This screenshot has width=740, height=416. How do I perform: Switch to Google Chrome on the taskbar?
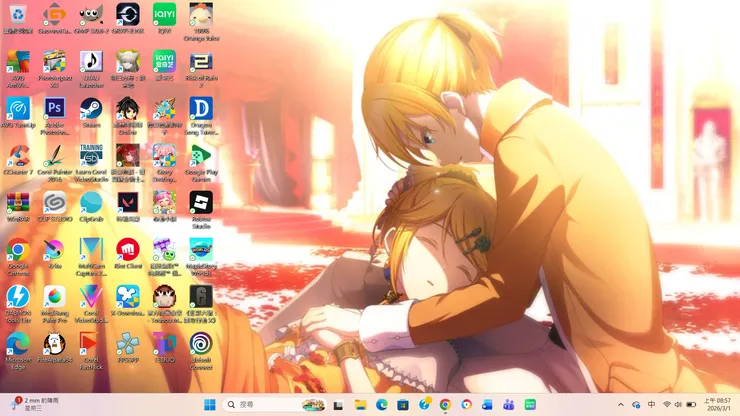(x=445, y=405)
